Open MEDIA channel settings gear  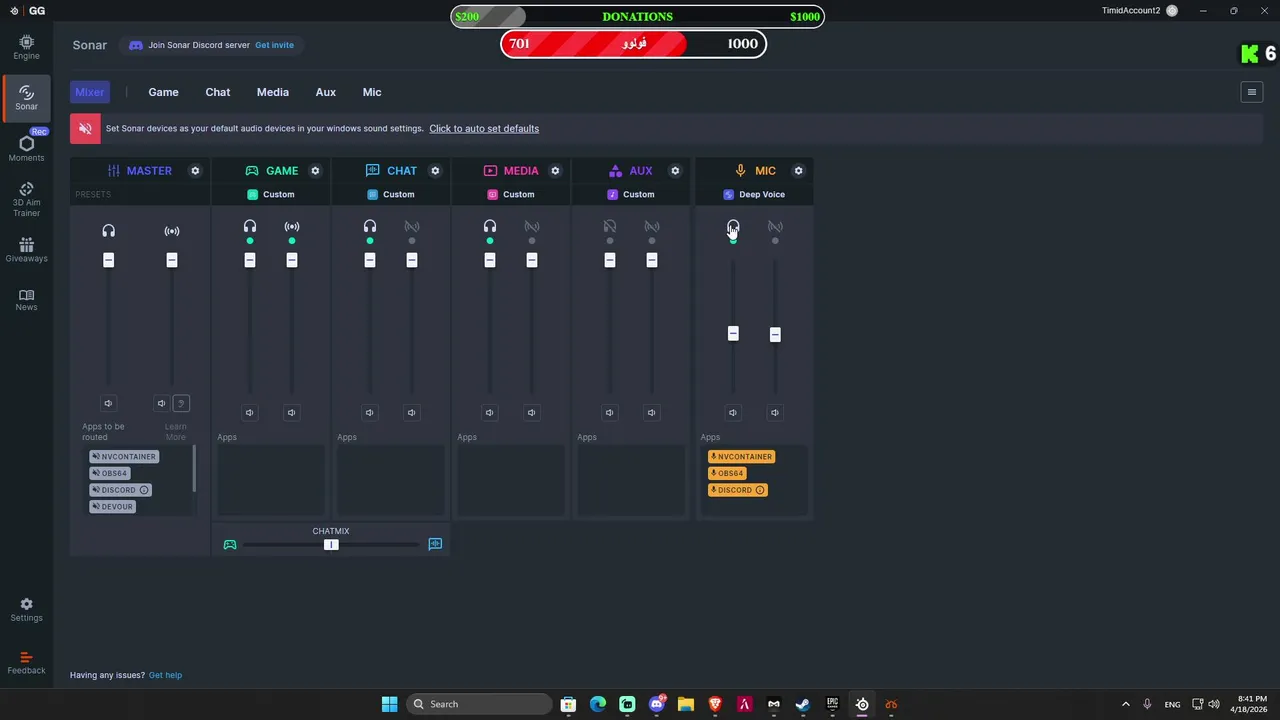[555, 171]
